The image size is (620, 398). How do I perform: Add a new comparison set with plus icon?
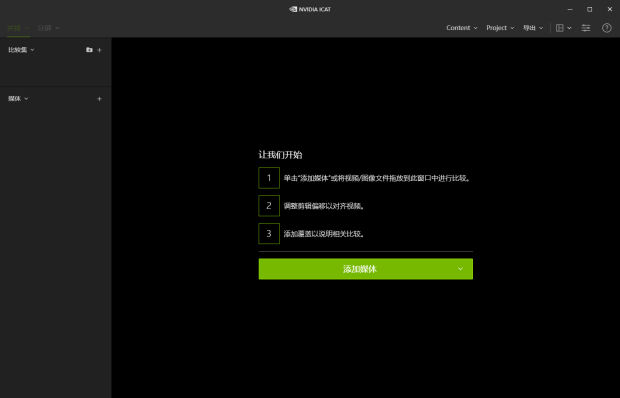99,50
